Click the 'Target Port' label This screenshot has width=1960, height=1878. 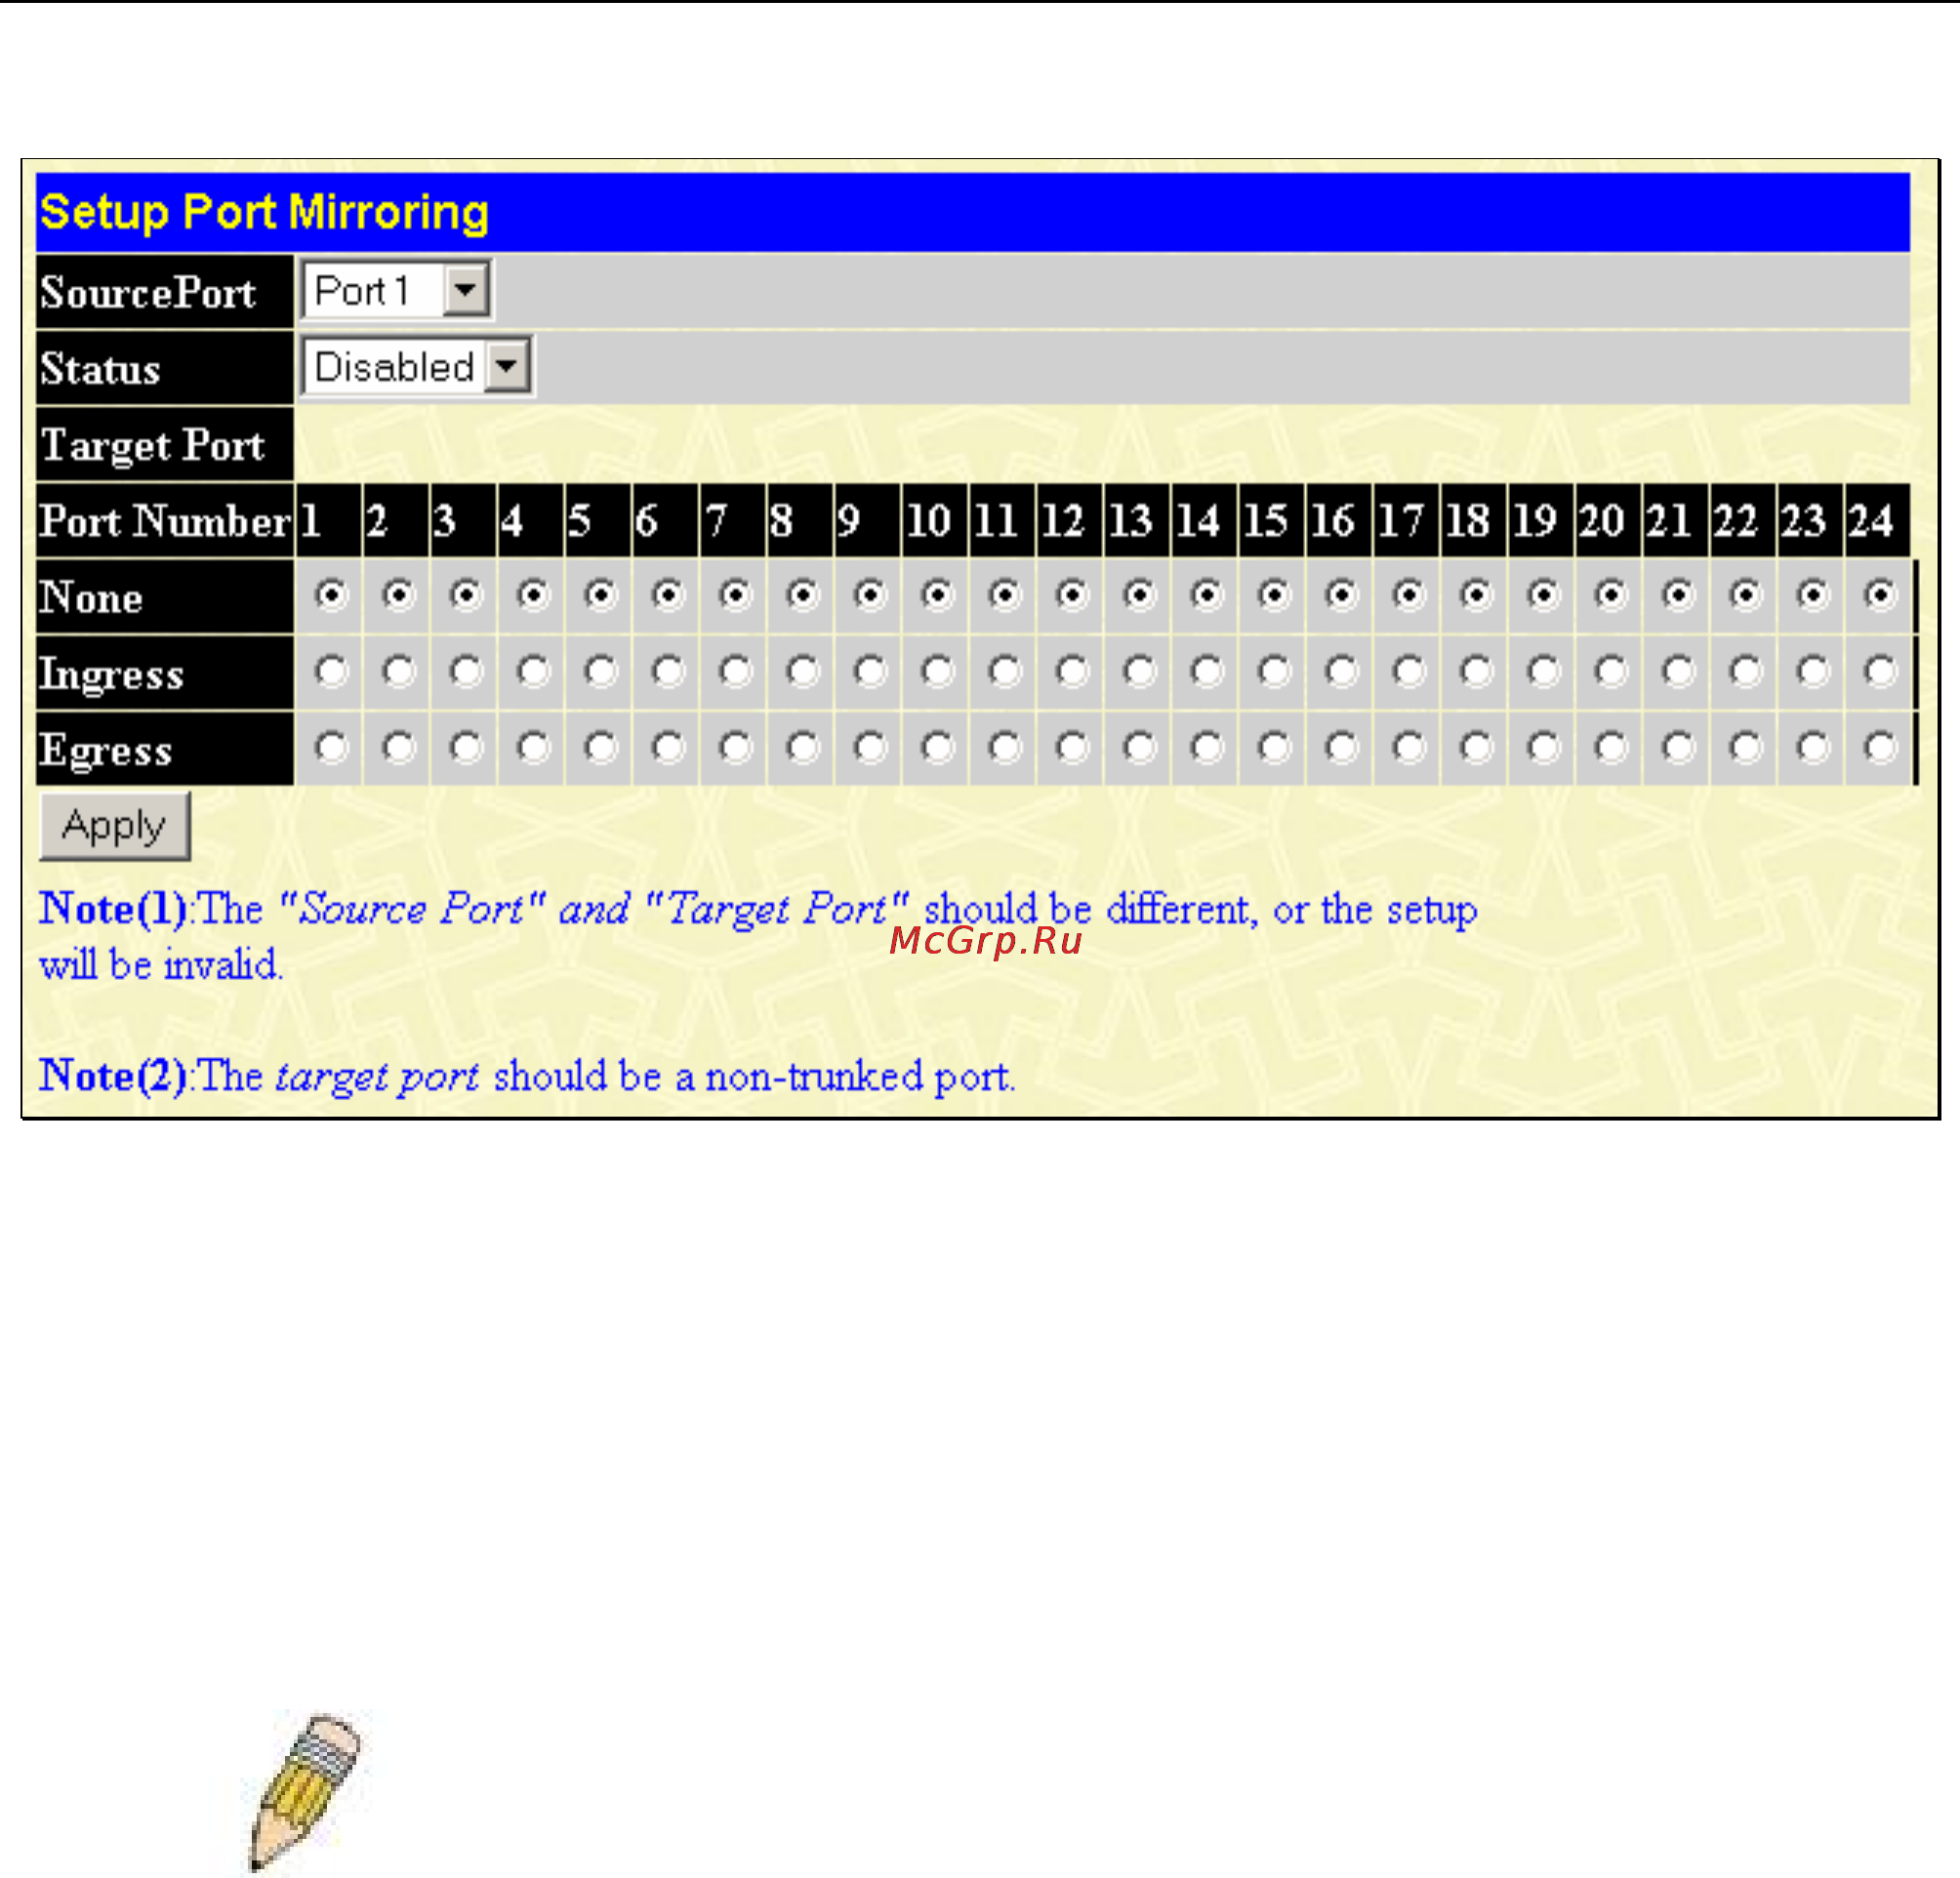(x=152, y=445)
